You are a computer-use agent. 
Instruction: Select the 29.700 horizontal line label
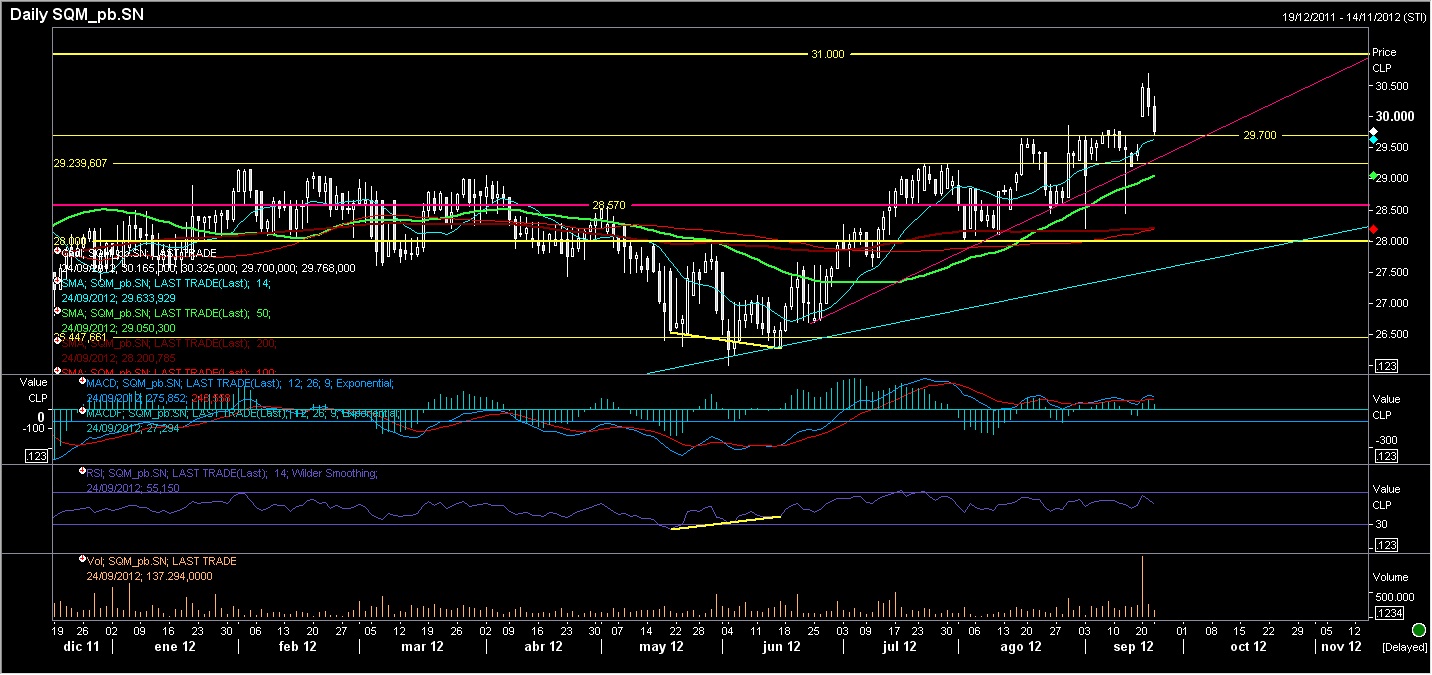click(x=1259, y=135)
